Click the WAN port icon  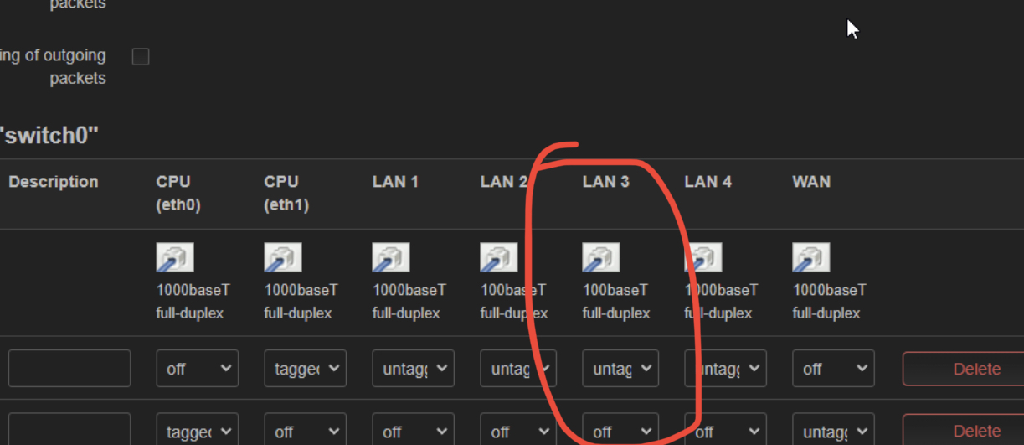click(x=811, y=257)
